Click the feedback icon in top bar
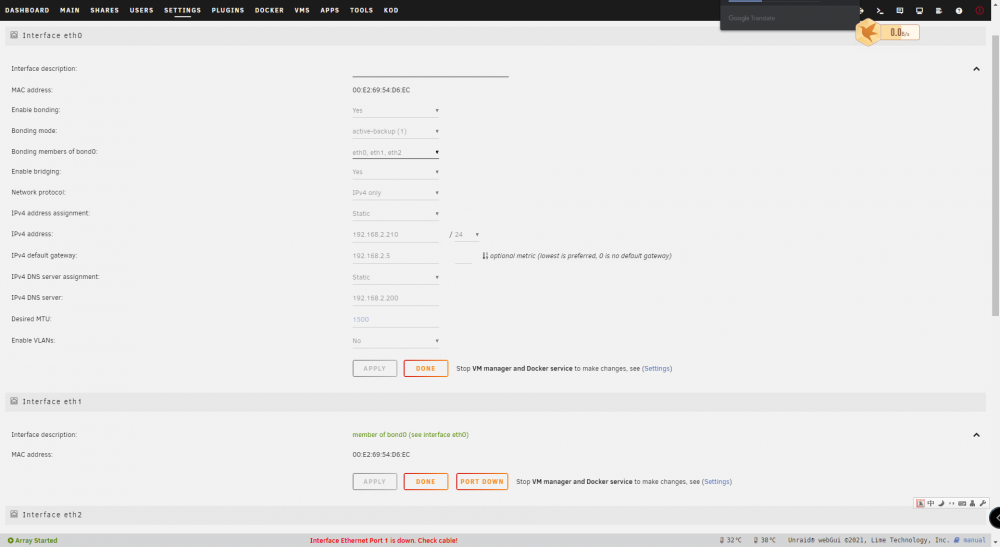The height and width of the screenshot is (547, 1000). (899, 11)
